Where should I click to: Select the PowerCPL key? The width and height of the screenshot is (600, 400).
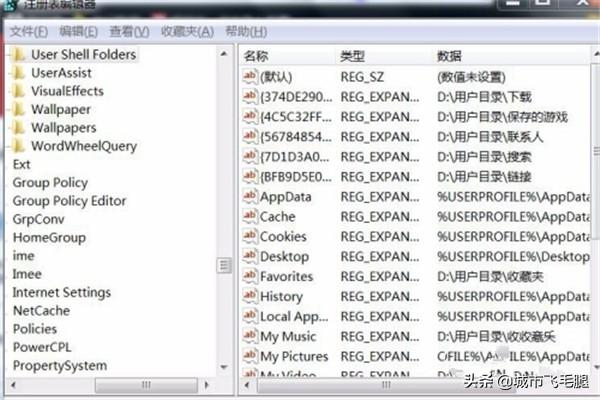pyautogui.click(x=42, y=347)
